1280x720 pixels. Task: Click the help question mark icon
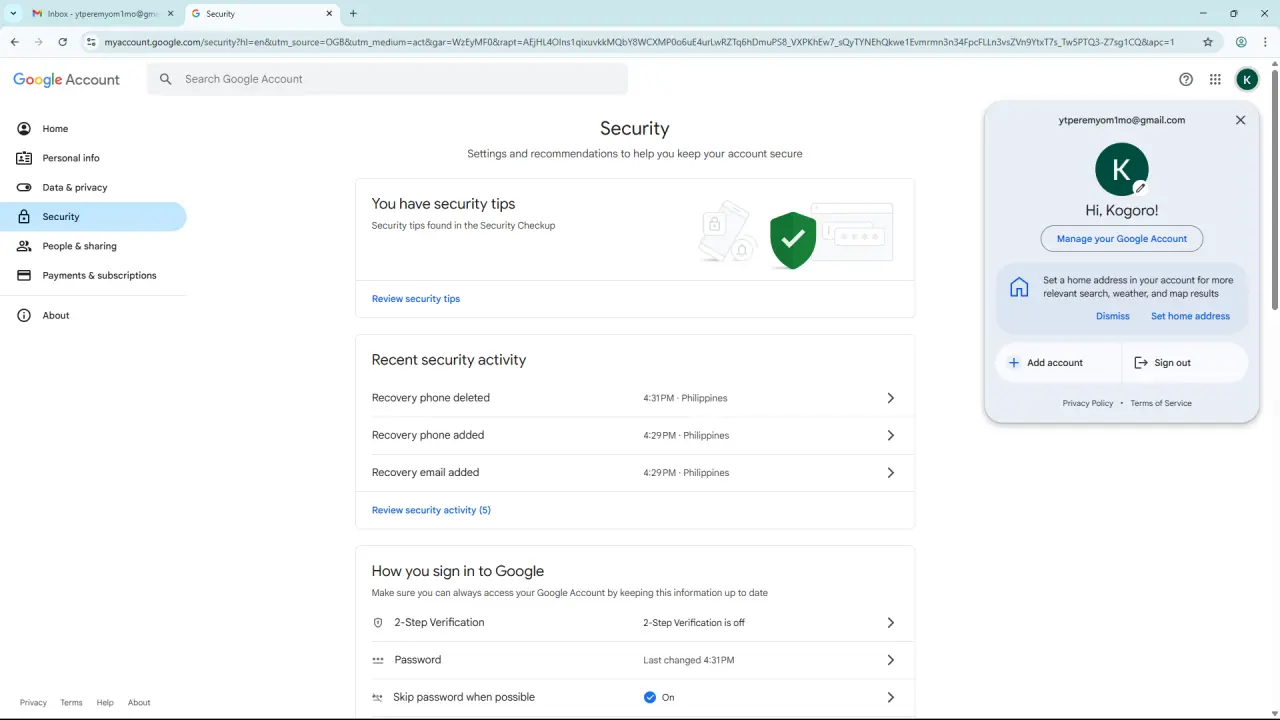pos(1186,80)
